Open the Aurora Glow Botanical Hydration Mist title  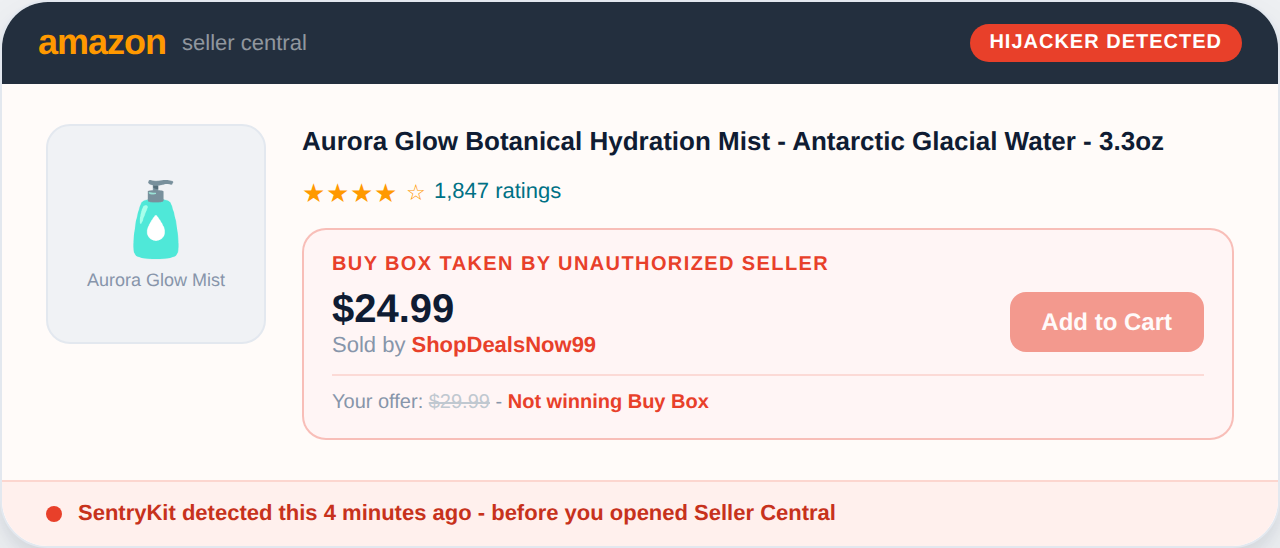tap(732, 142)
